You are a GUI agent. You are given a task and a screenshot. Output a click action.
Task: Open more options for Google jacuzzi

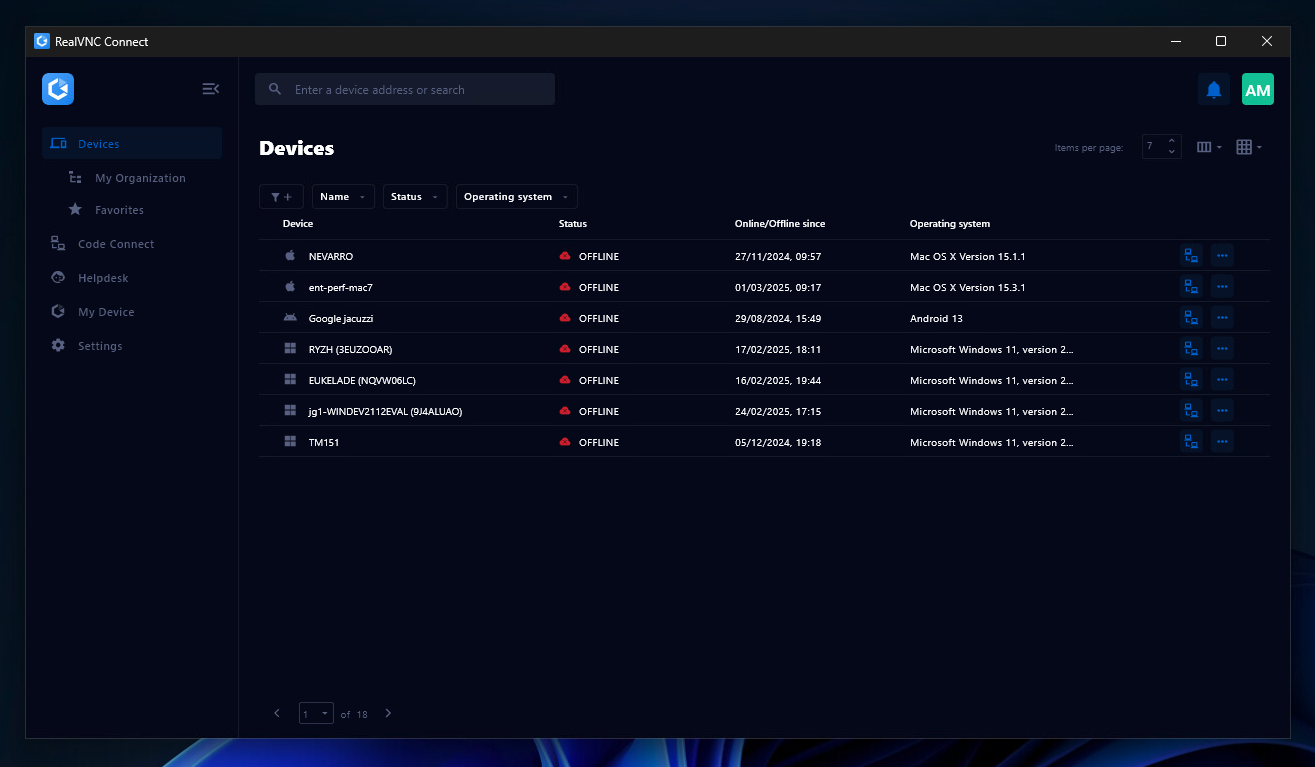click(x=1222, y=318)
